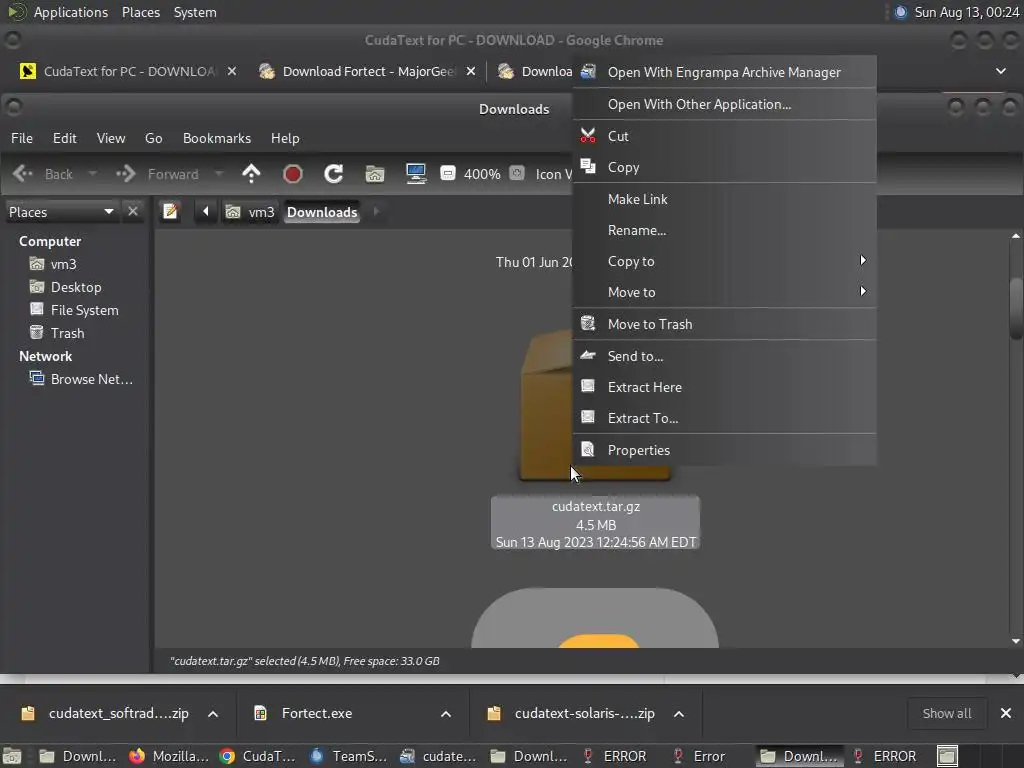This screenshot has width=1024, height=768.
Task: Open Back history dropdown arrow
Action: 93,174
